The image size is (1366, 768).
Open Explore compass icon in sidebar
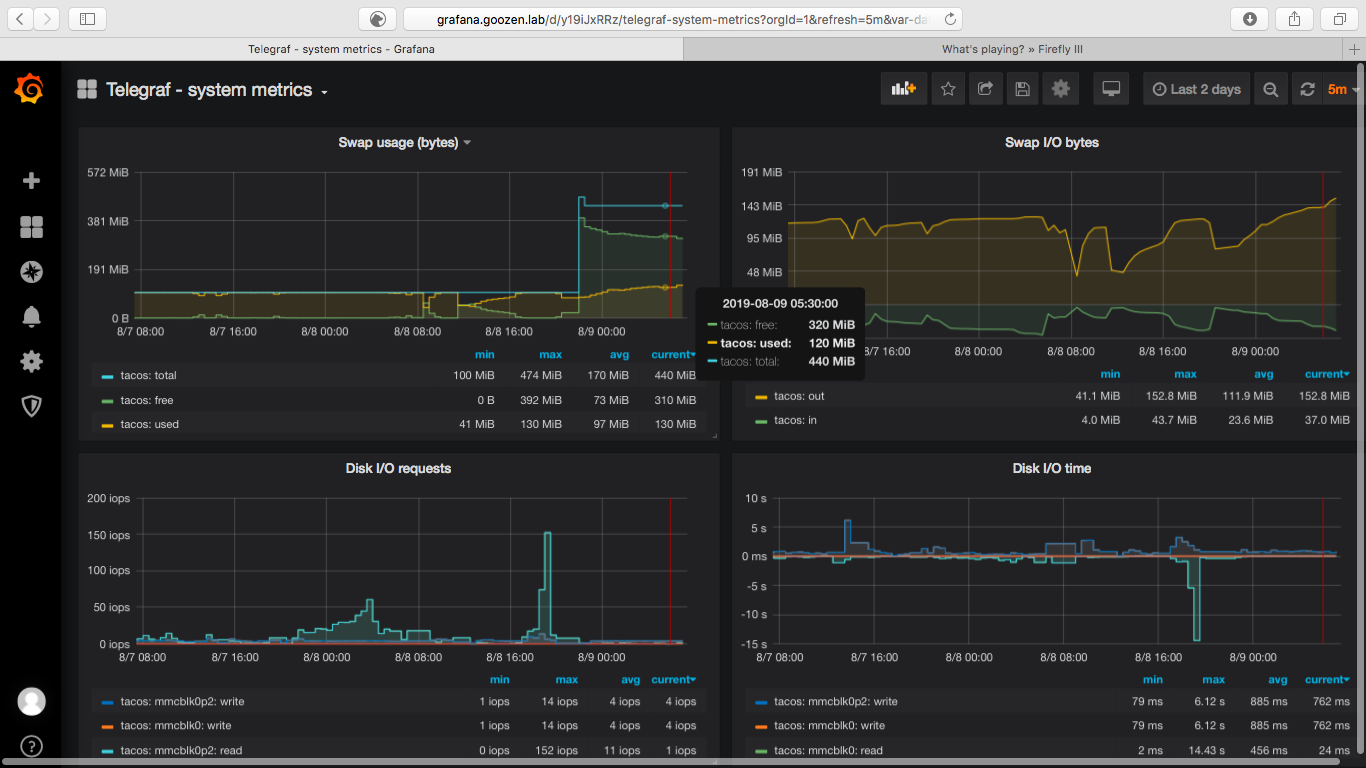[31, 271]
